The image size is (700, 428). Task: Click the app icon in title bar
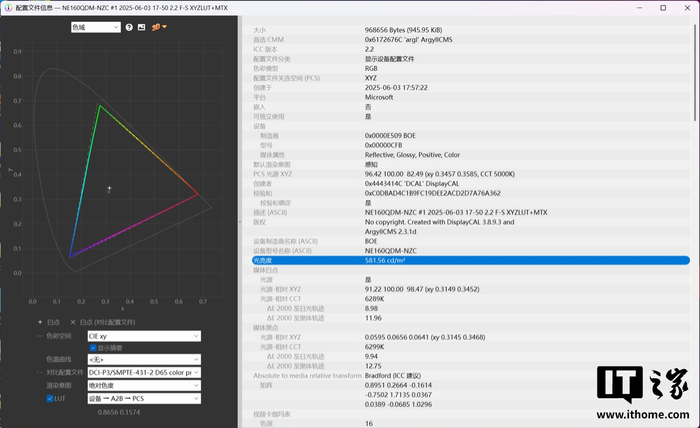(x=7, y=6)
